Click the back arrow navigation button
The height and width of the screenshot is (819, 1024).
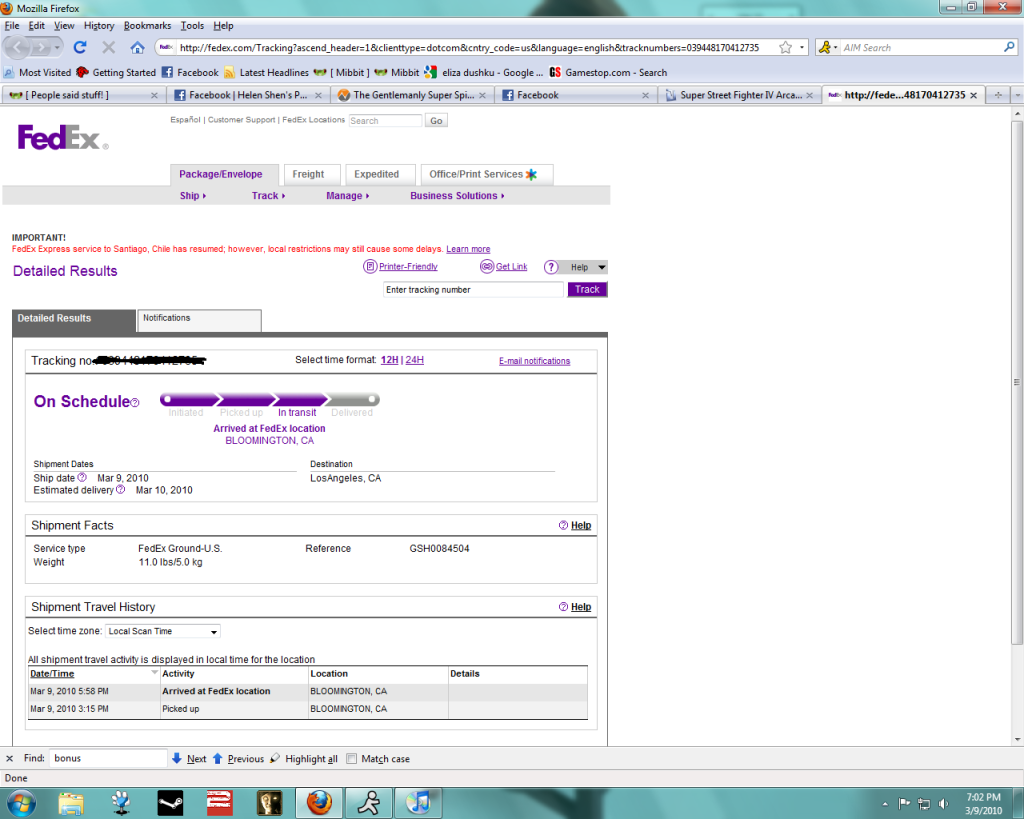click(x=18, y=47)
